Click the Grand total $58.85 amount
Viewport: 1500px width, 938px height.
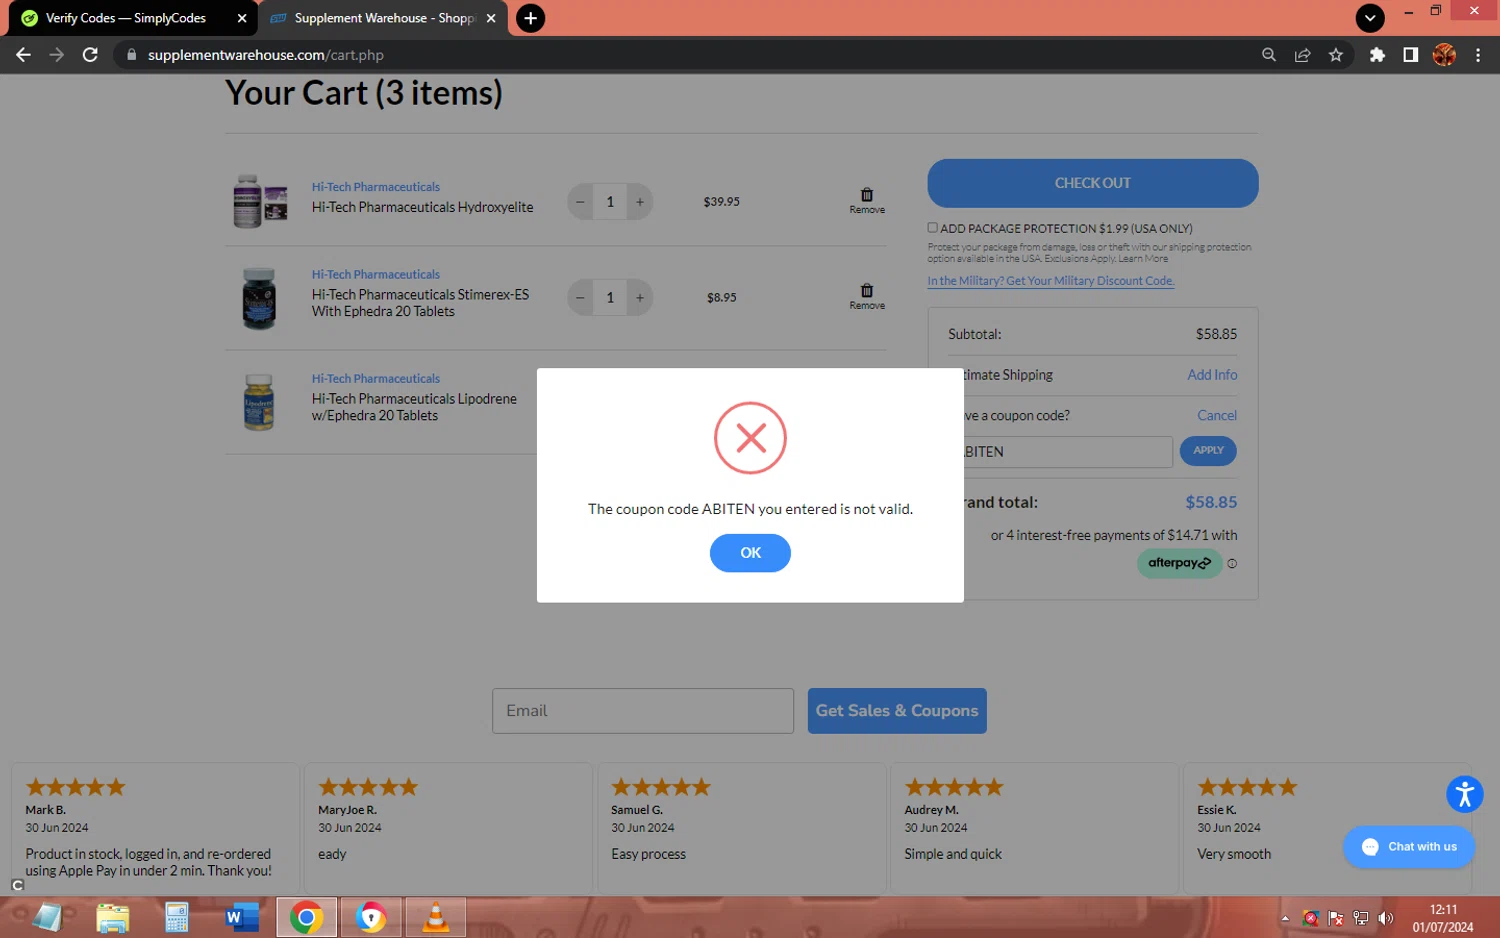(x=1211, y=502)
